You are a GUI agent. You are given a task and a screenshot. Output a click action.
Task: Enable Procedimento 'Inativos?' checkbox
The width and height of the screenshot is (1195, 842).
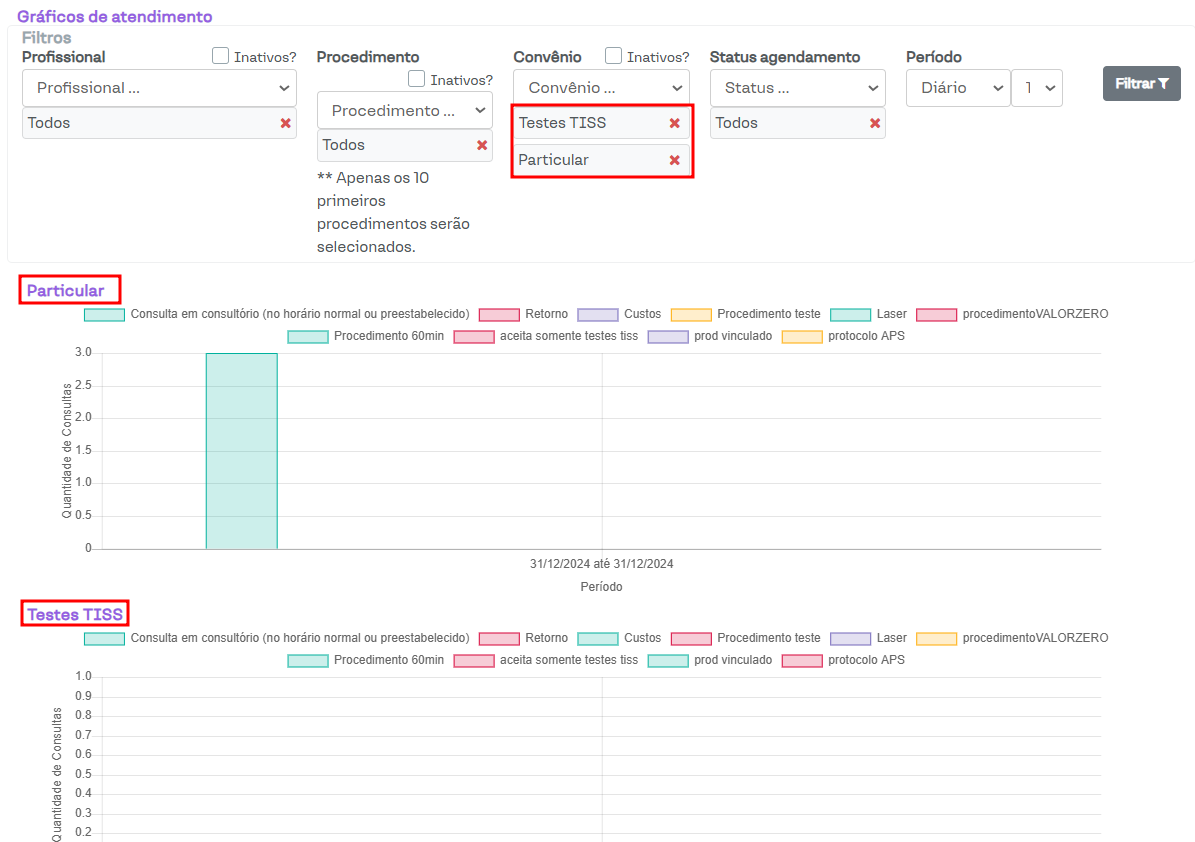click(x=417, y=79)
